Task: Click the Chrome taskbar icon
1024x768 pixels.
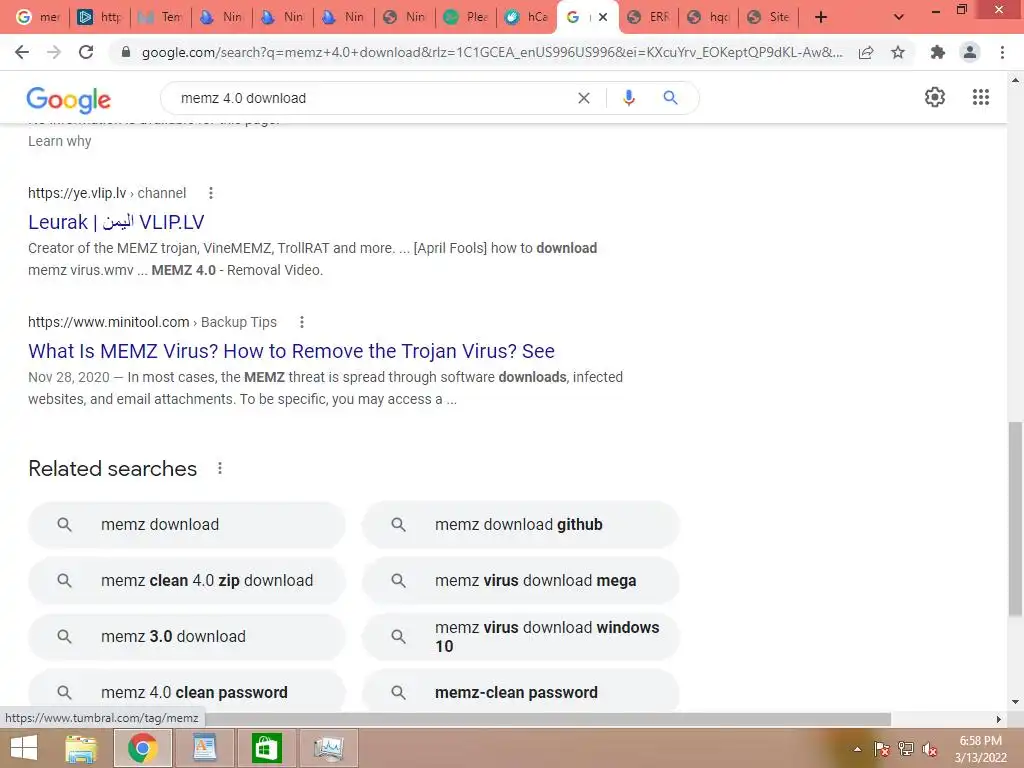Action: (x=142, y=748)
